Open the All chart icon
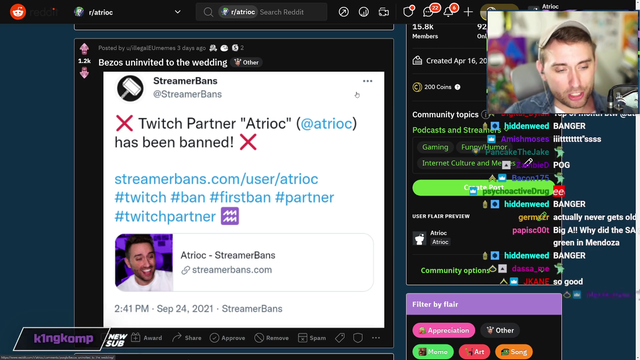 [x=364, y=12]
